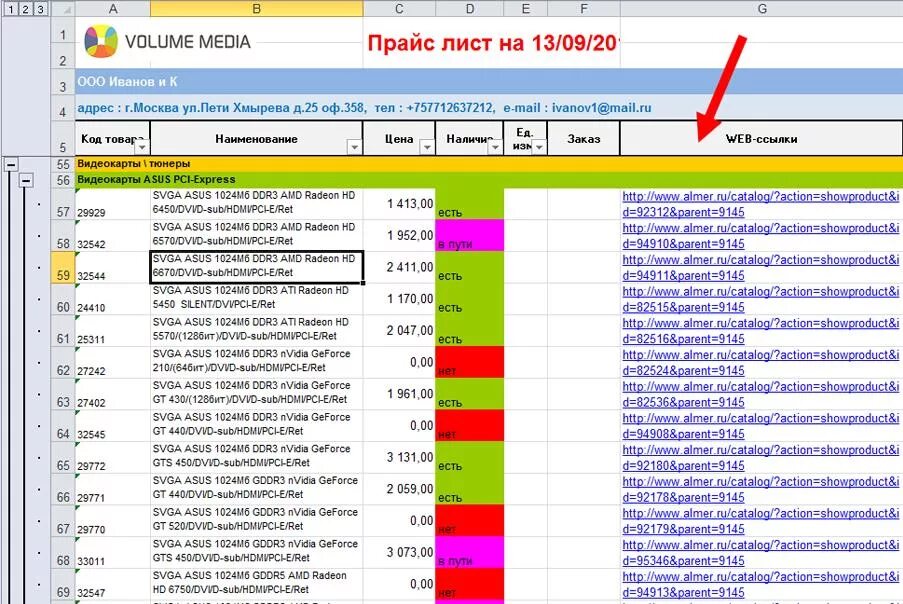Open link with id=92178
This screenshot has height=604, width=903.
click(x=760, y=489)
